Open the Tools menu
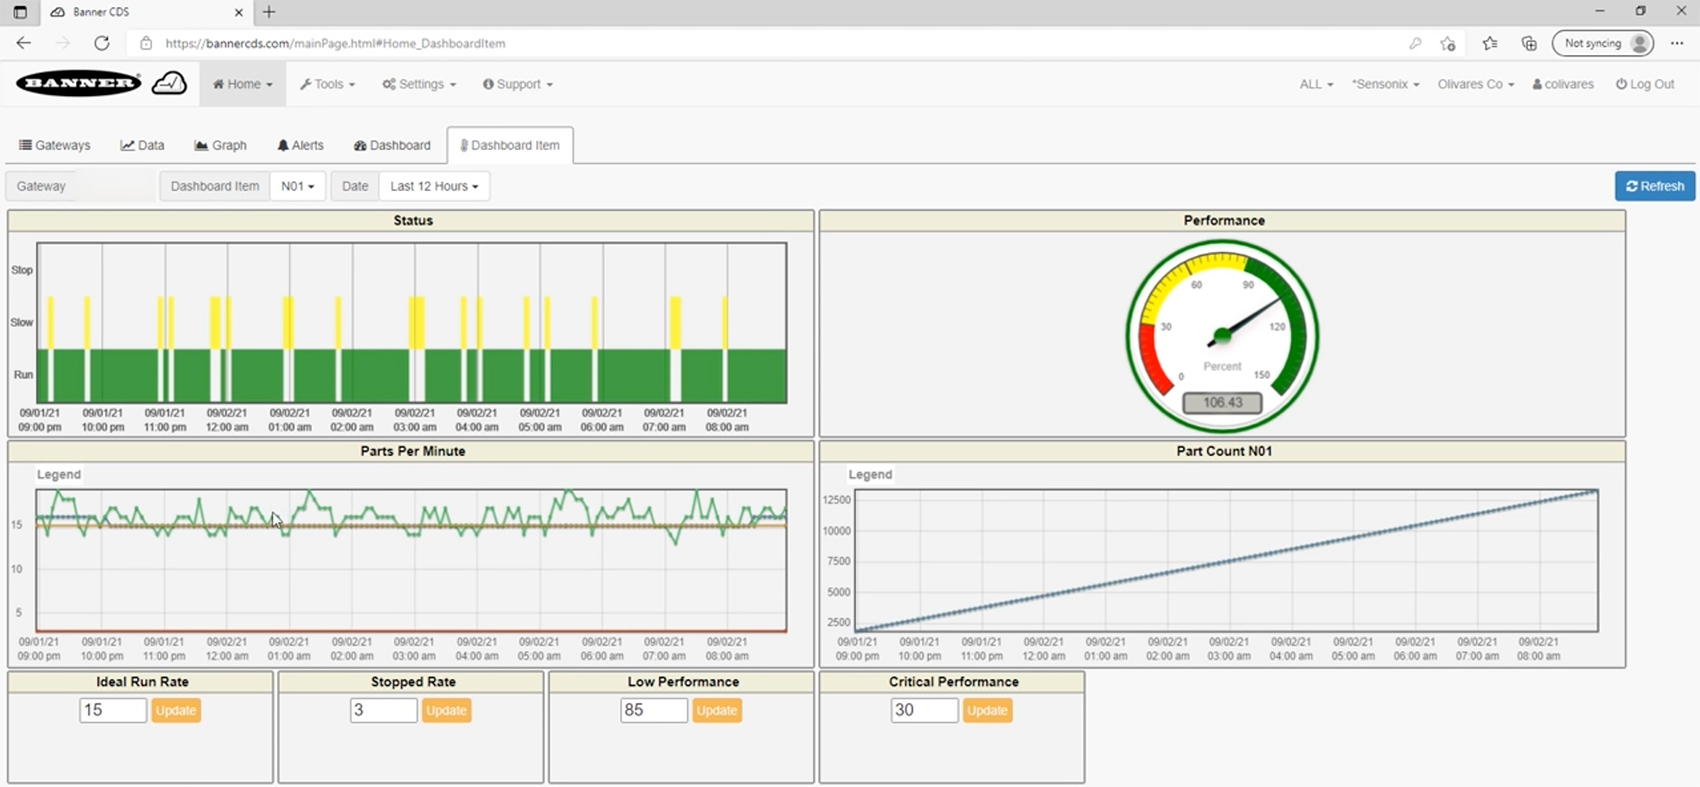 coord(328,84)
